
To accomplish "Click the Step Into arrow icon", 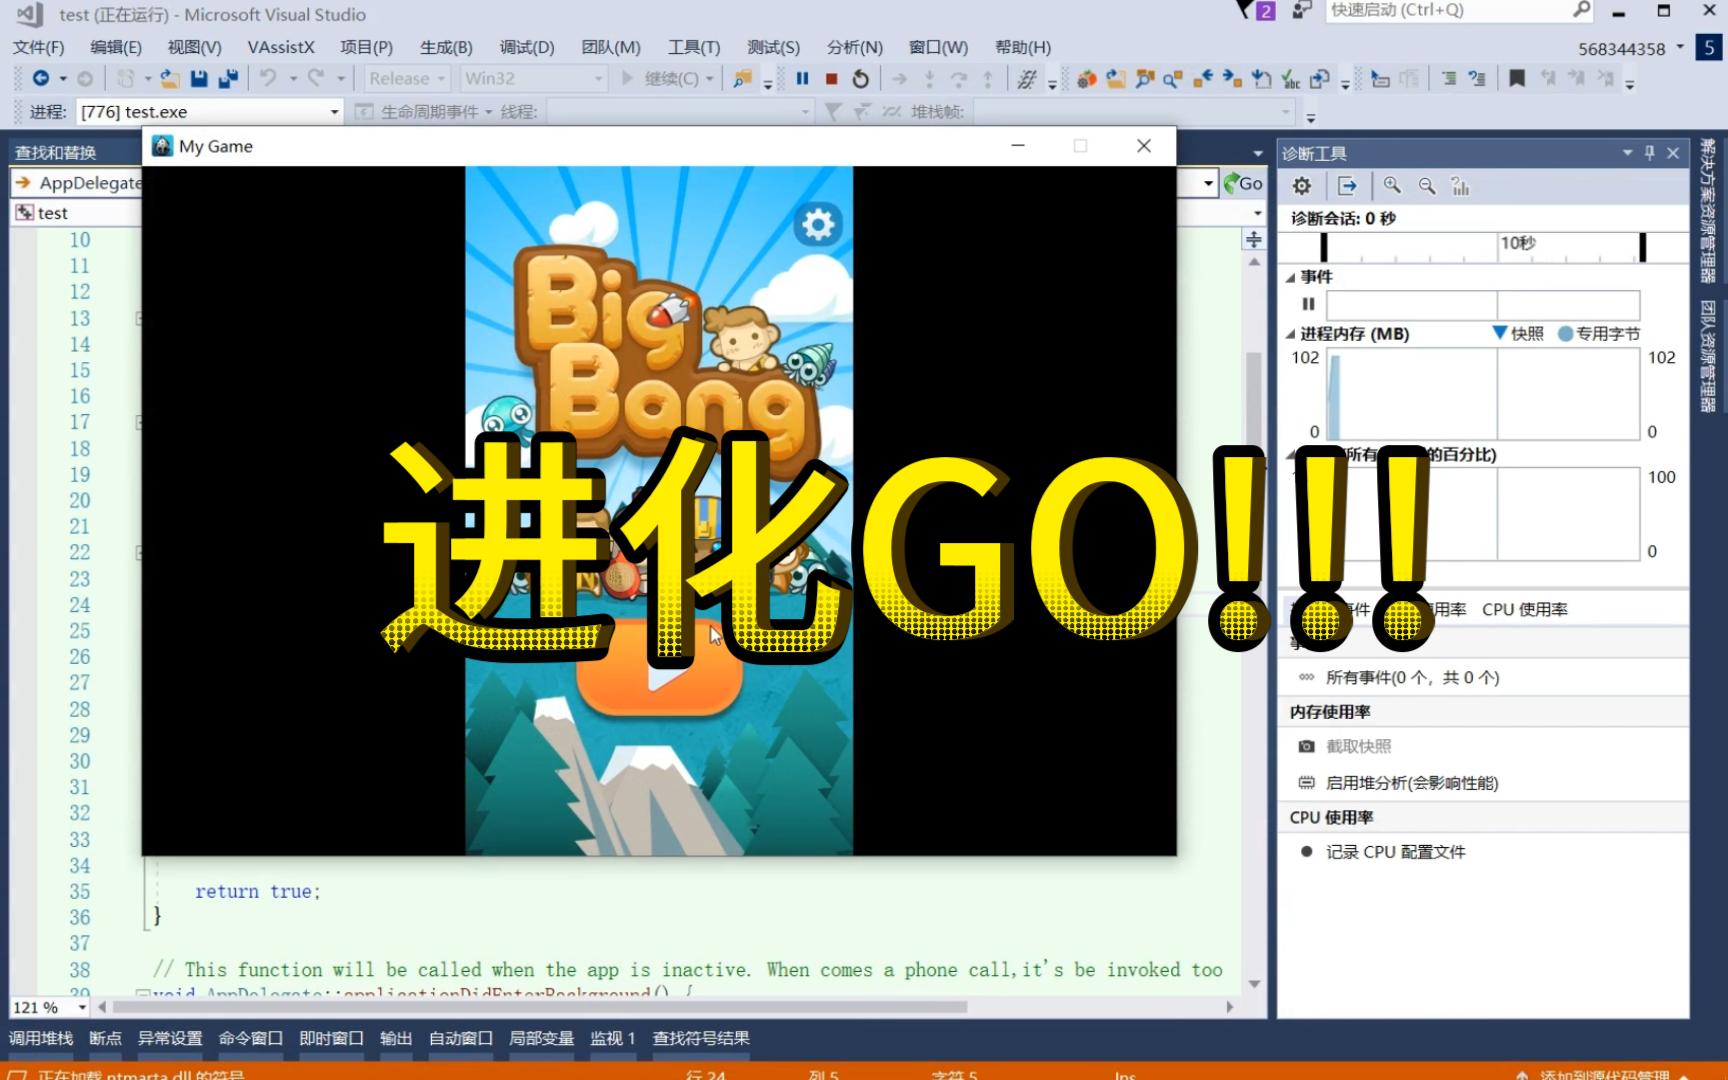I will pos(929,78).
